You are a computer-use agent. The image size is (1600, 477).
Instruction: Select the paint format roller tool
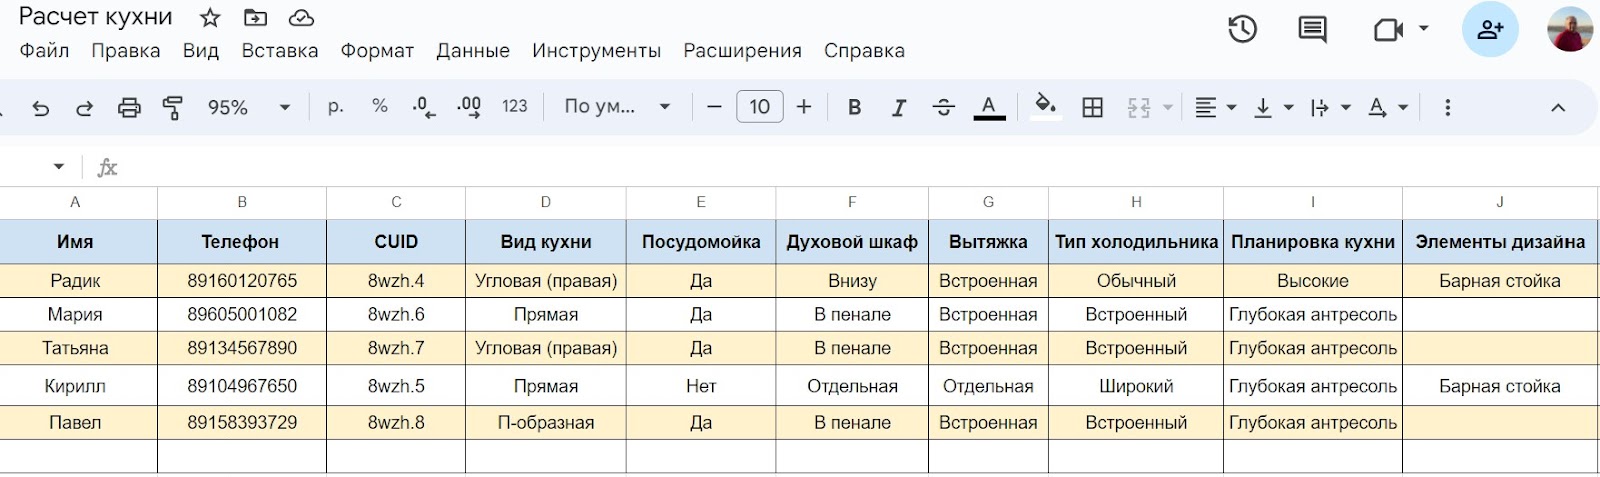coord(173,108)
